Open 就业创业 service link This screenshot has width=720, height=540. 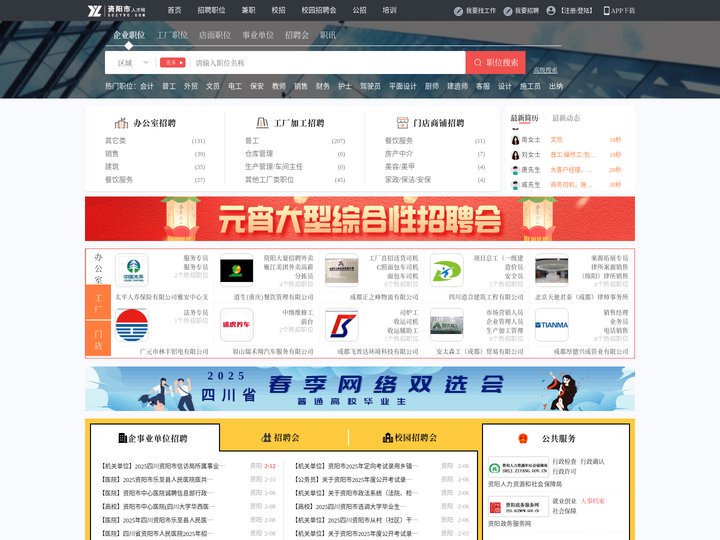564,501
